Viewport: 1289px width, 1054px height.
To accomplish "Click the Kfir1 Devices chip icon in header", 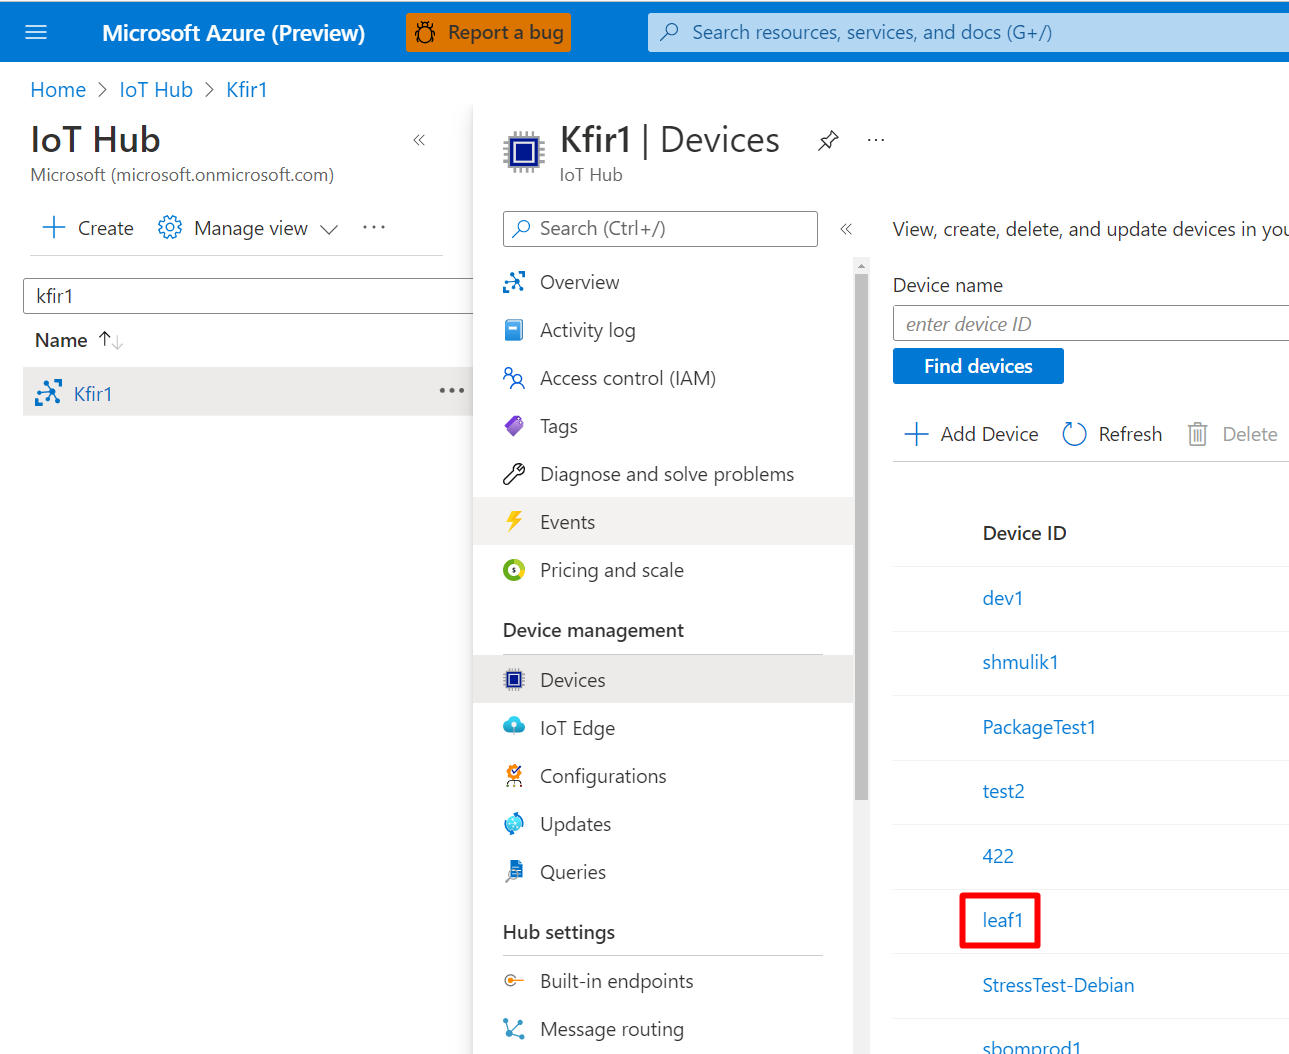I will tap(524, 152).
